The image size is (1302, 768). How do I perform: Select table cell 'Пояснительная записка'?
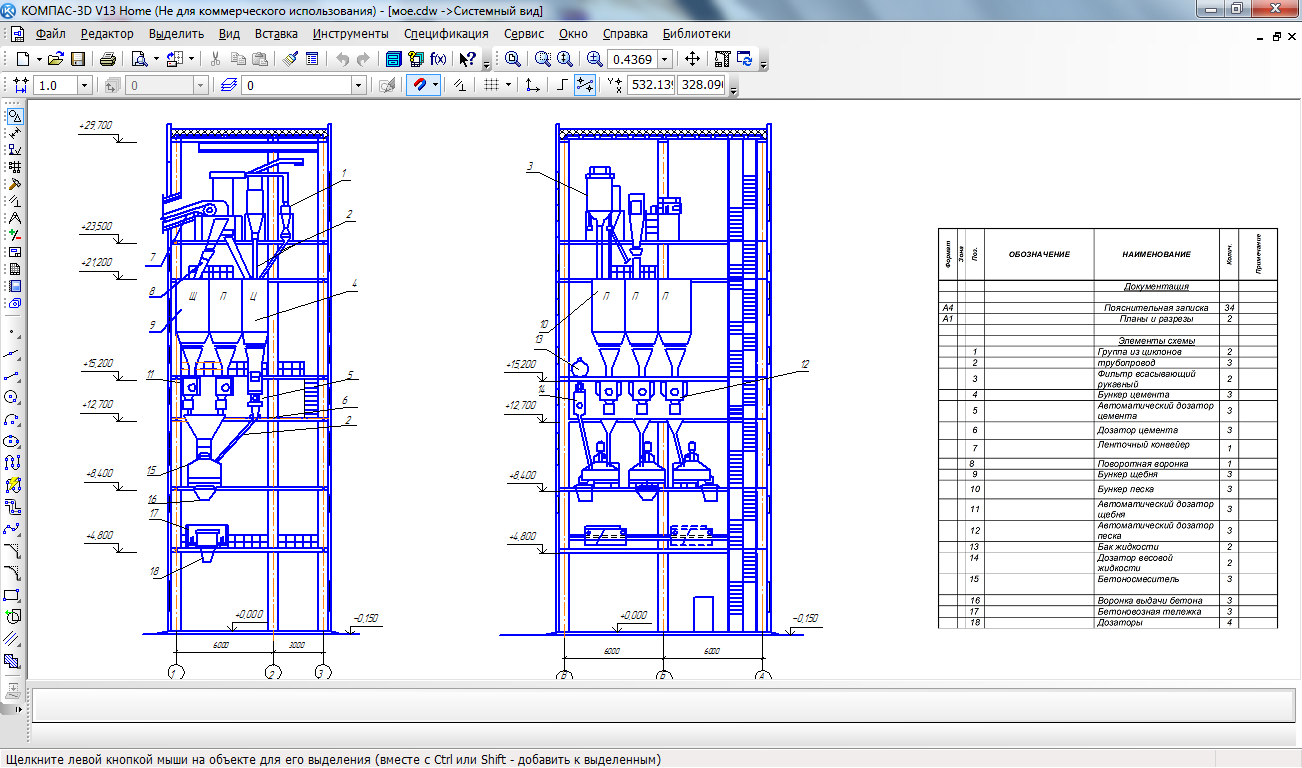tap(1155, 308)
